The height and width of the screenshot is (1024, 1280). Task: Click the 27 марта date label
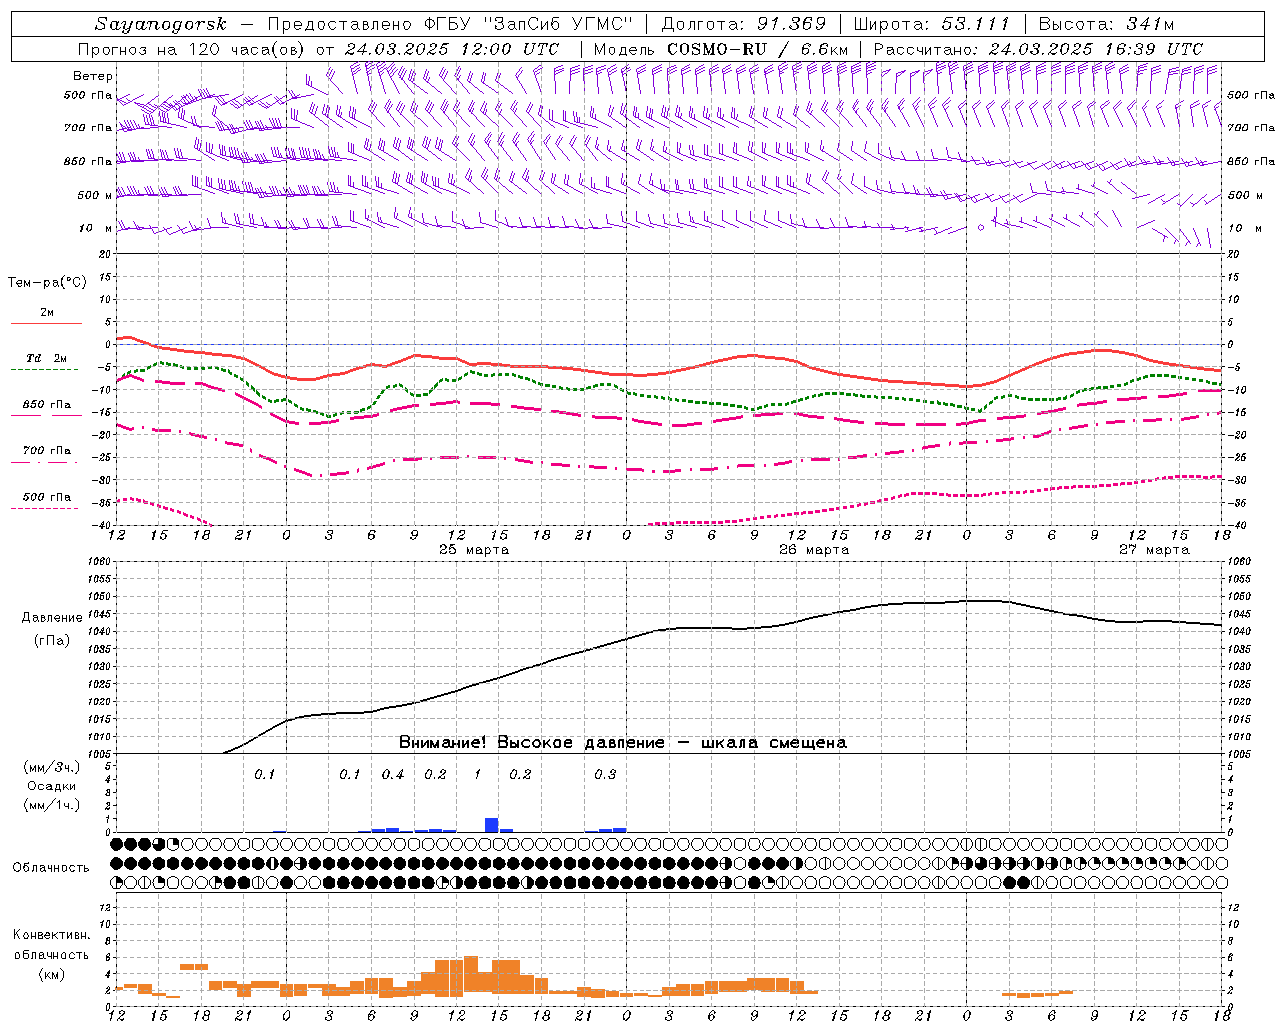tap(1154, 550)
